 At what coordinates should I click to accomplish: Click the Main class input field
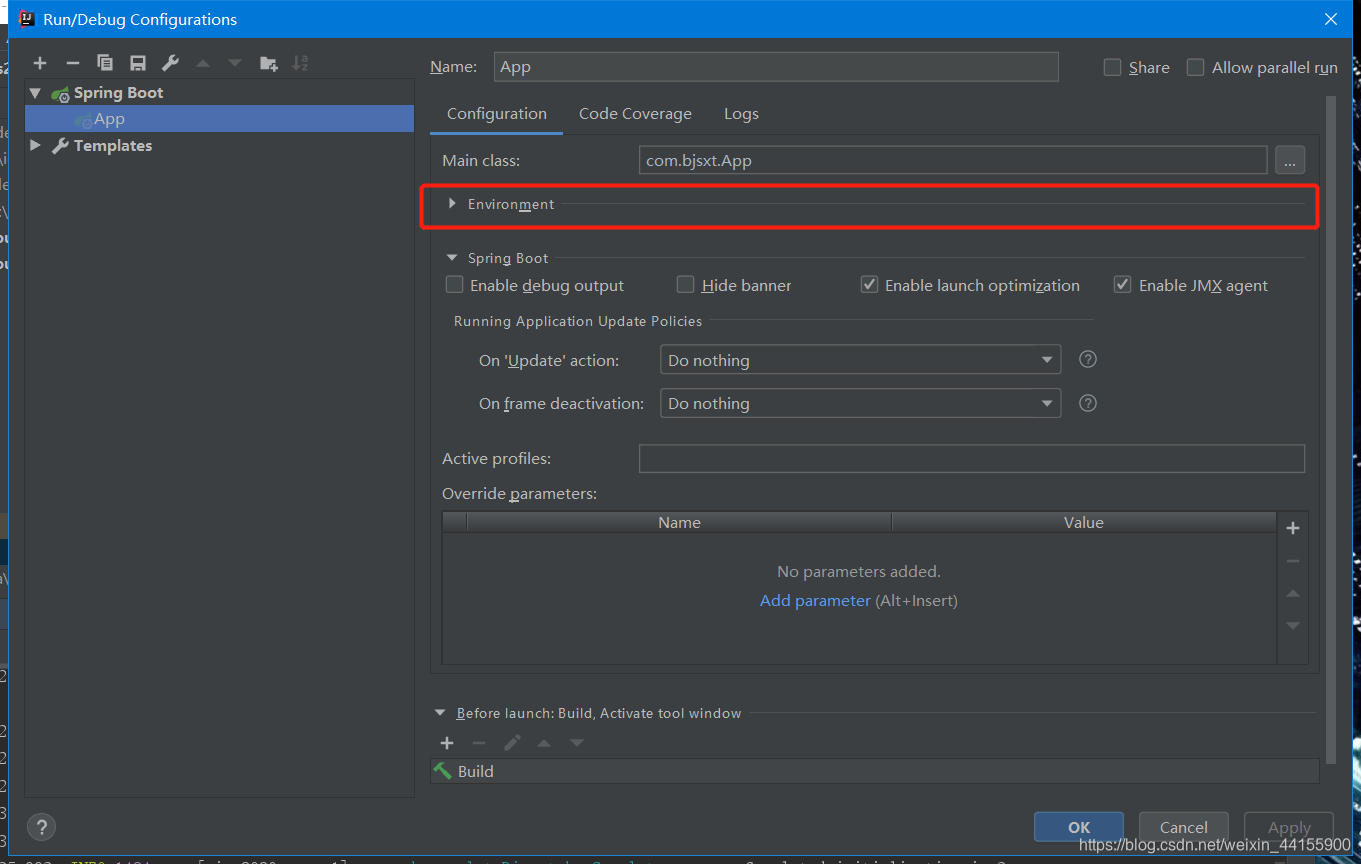tap(953, 160)
